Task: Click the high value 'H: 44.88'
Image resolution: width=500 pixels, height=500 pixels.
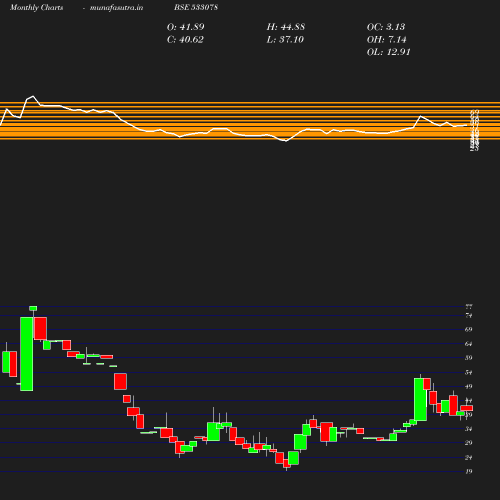Action: [286, 27]
